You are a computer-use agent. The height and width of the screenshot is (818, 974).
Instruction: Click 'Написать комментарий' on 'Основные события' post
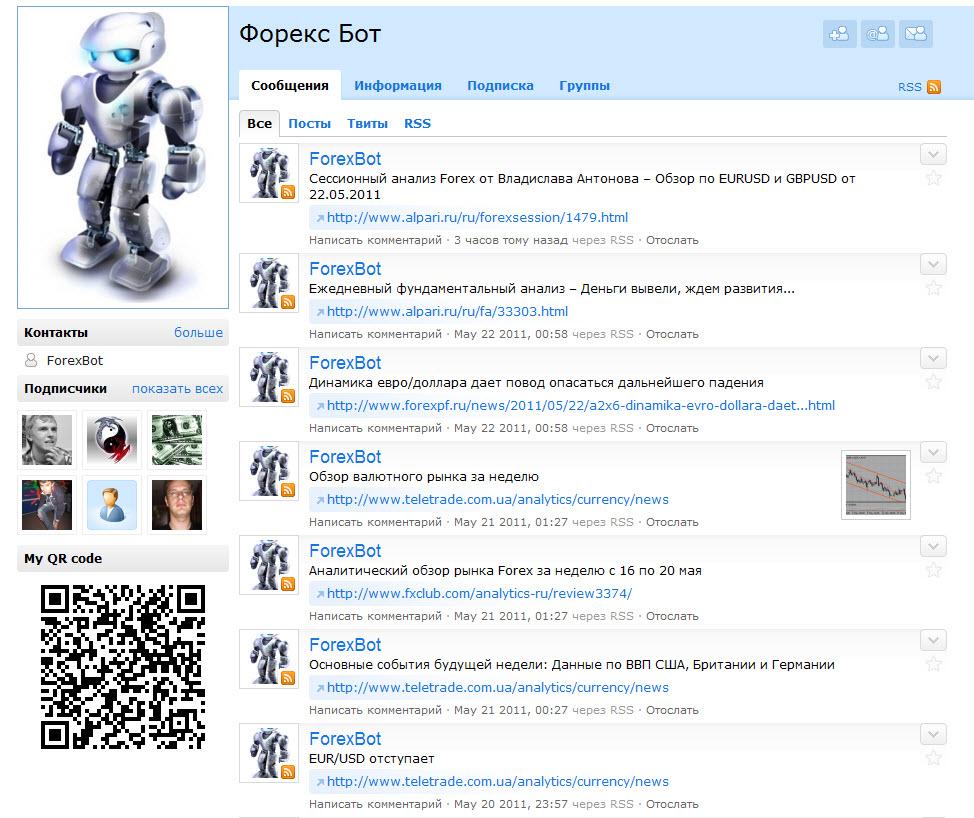tap(375, 711)
